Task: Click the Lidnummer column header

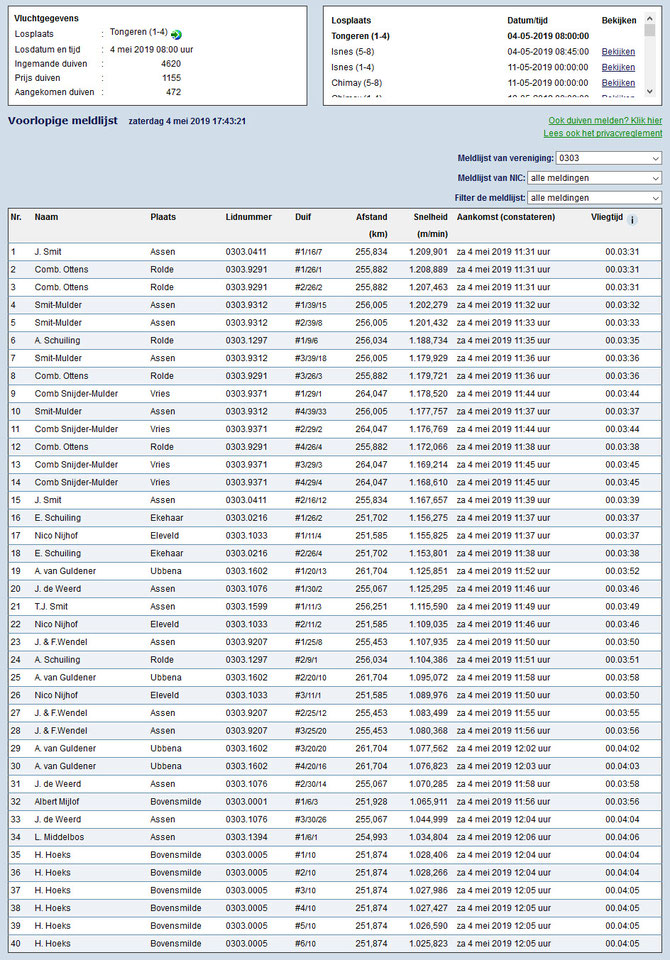Action: (x=249, y=217)
